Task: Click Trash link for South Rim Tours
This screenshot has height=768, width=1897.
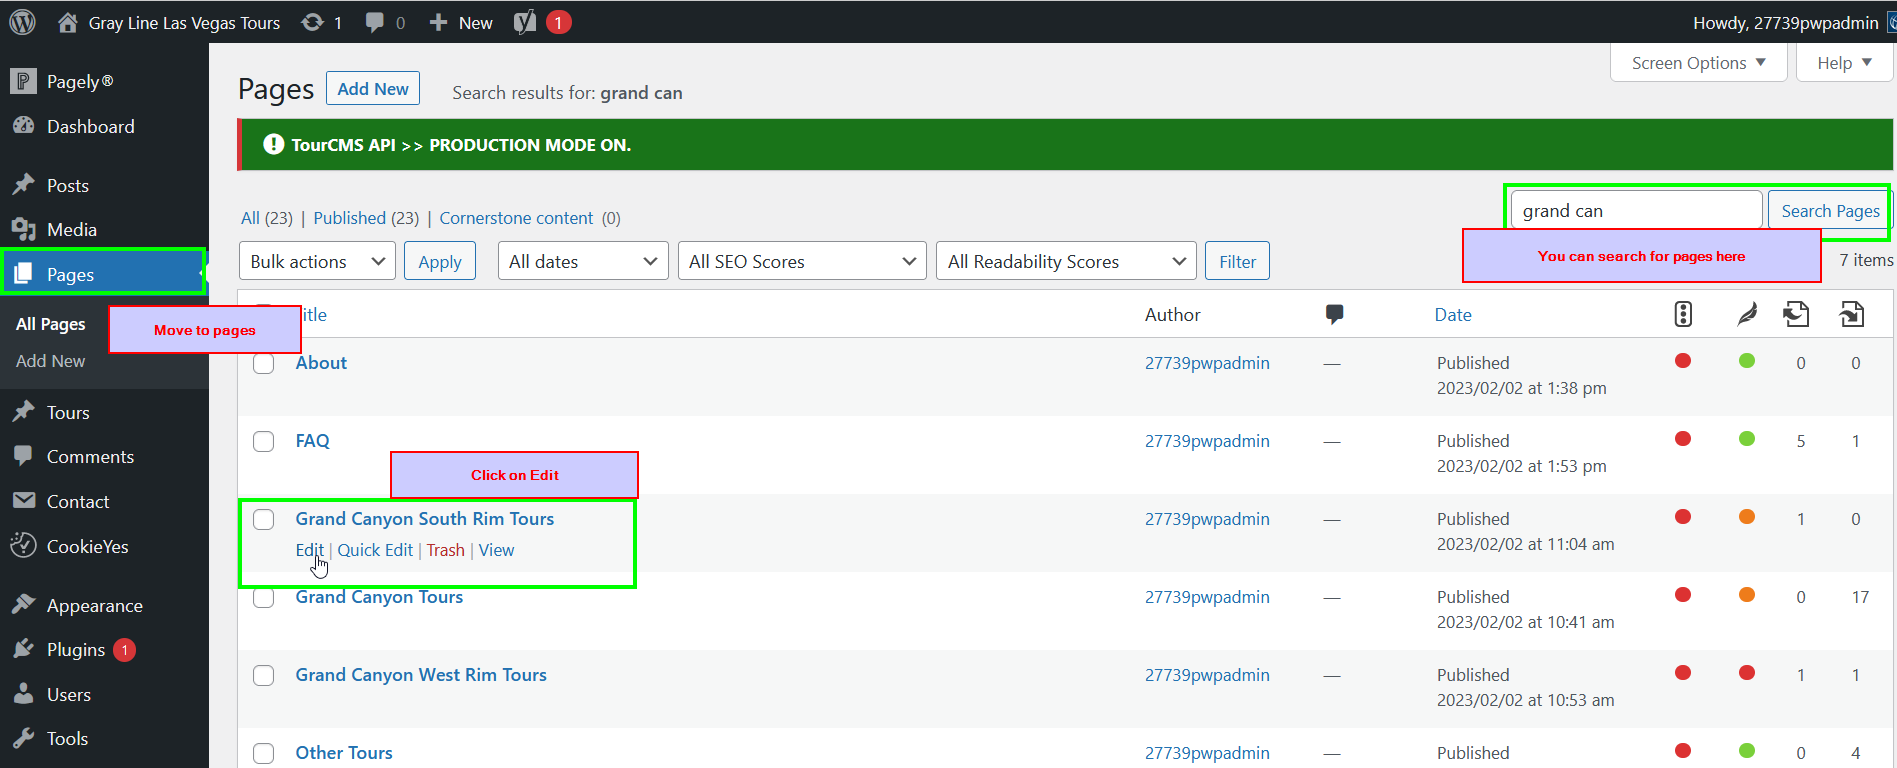Action: [445, 550]
